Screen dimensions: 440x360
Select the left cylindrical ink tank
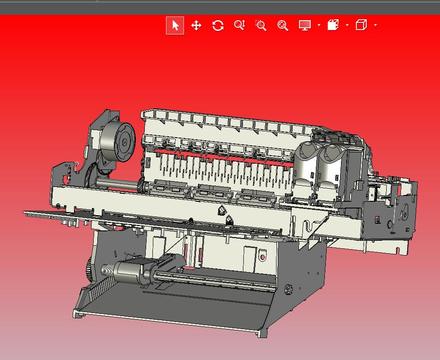[x=306, y=162]
